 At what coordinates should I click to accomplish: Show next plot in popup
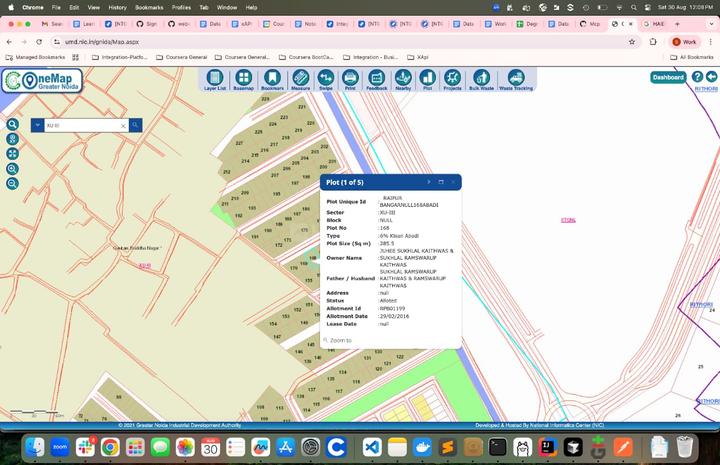429,182
